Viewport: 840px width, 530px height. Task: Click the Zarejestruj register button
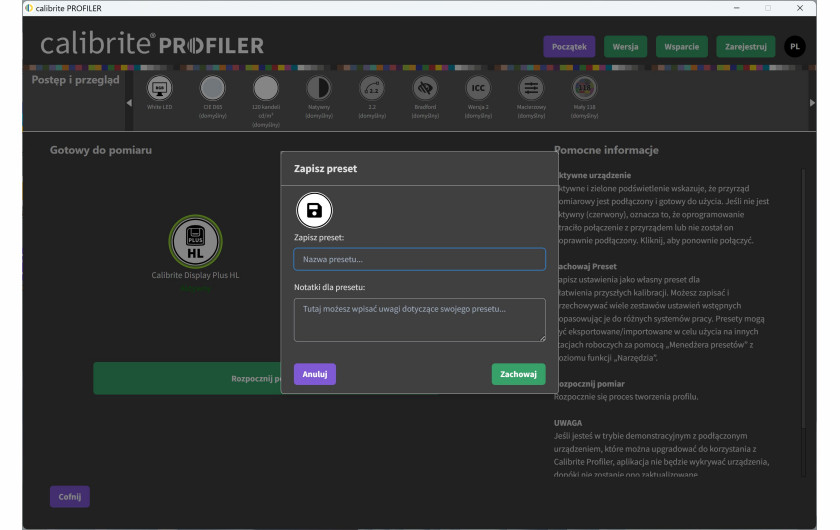point(746,47)
